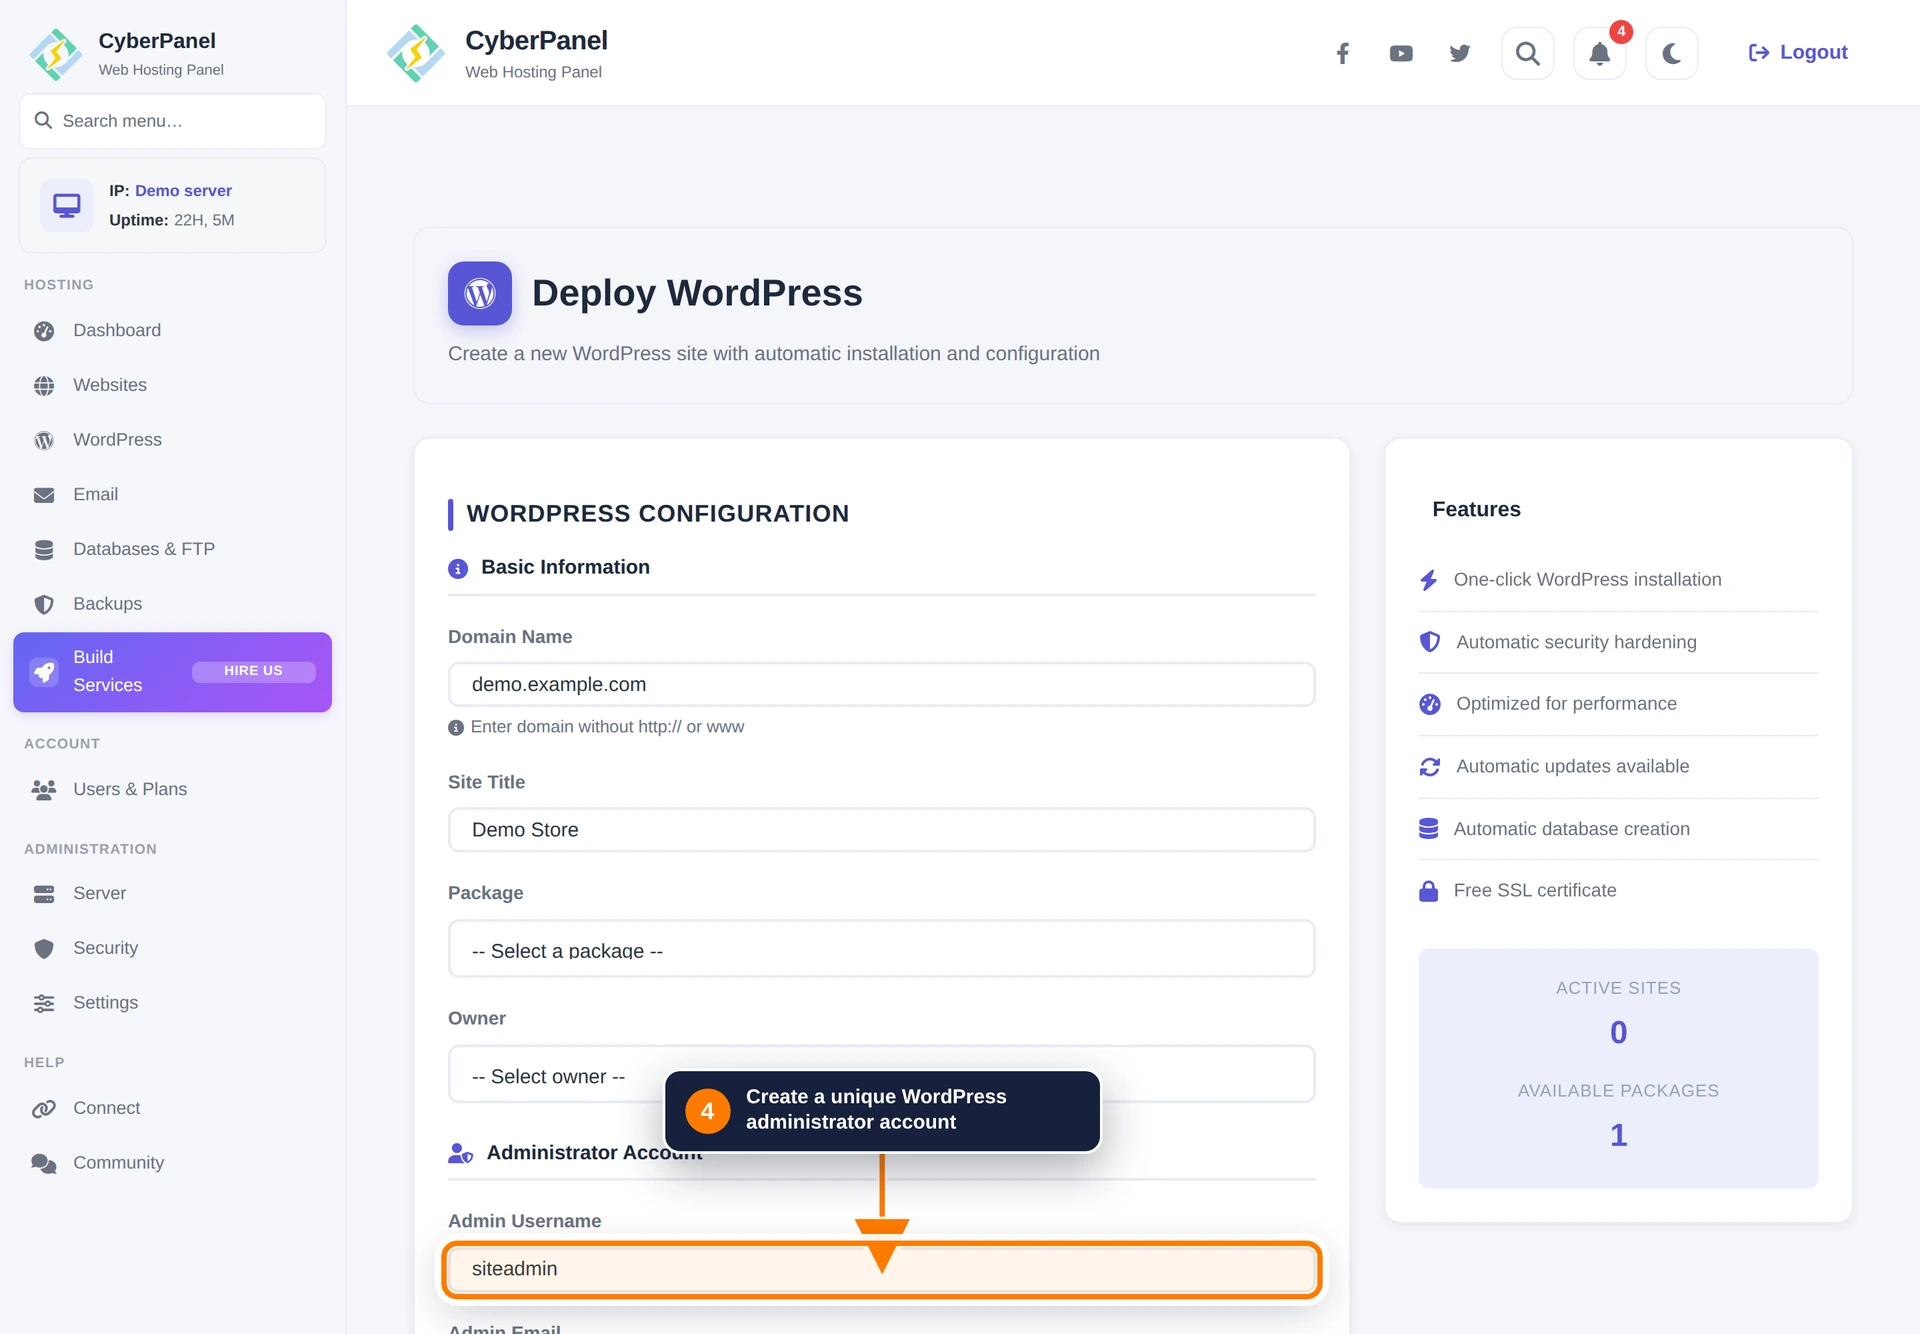The height and width of the screenshot is (1334, 1920).
Task: Click the security hardening shield icon
Action: click(1430, 642)
